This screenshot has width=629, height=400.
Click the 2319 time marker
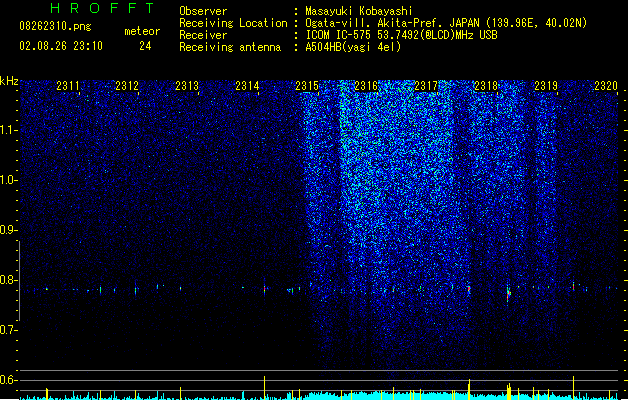tap(546, 85)
